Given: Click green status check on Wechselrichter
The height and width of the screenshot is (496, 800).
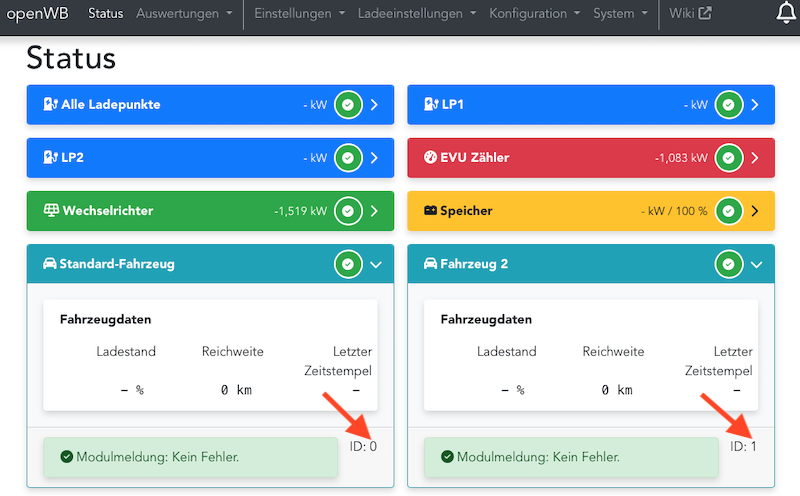Looking at the screenshot, I should click(348, 211).
